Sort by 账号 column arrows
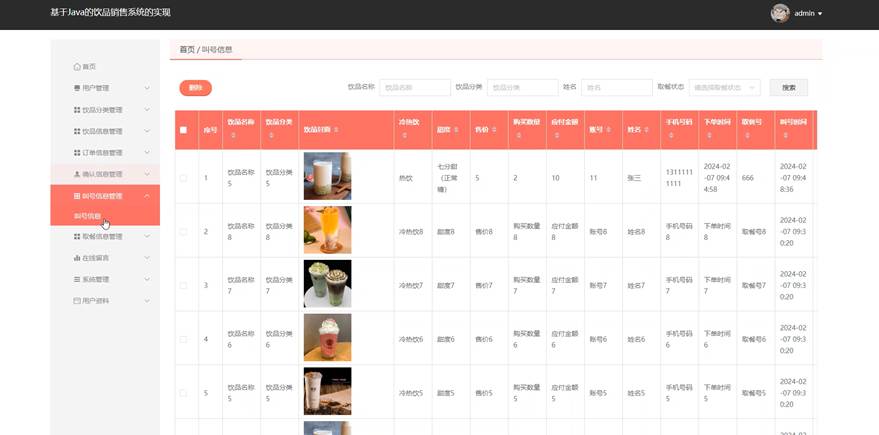 pyautogui.click(x=609, y=130)
